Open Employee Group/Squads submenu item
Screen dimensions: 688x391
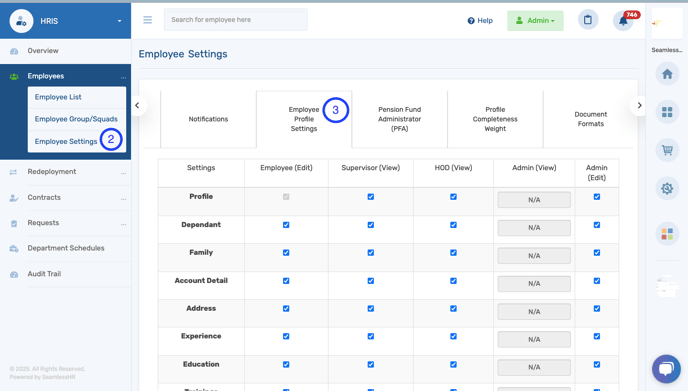coord(76,119)
